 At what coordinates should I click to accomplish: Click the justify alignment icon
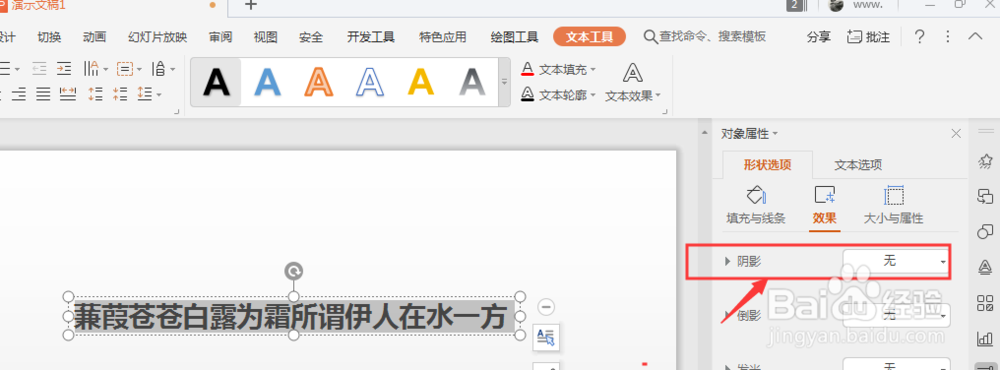click(43, 94)
